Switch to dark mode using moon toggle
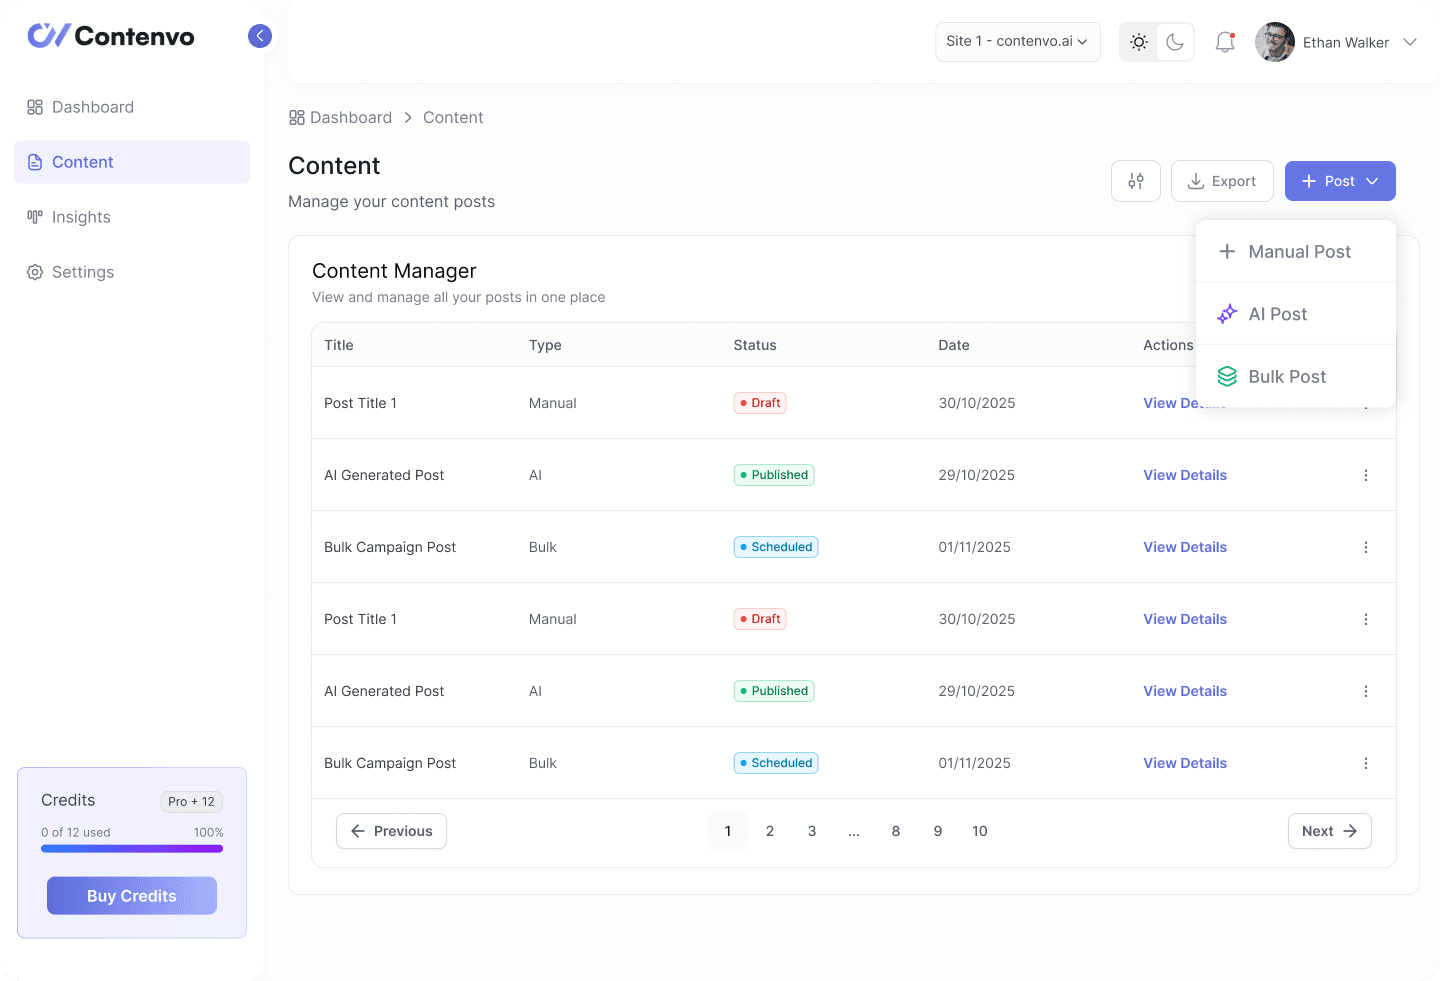The height and width of the screenshot is (981, 1440). click(x=1175, y=42)
